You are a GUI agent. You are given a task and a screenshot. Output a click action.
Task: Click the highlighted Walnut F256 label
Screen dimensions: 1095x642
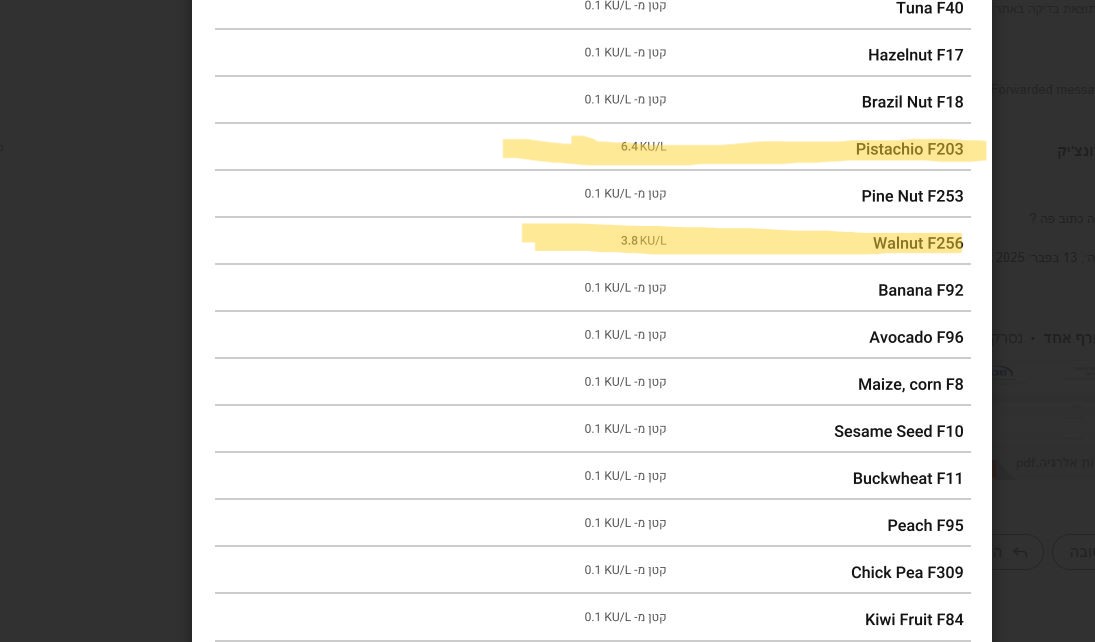[x=917, y=244]
